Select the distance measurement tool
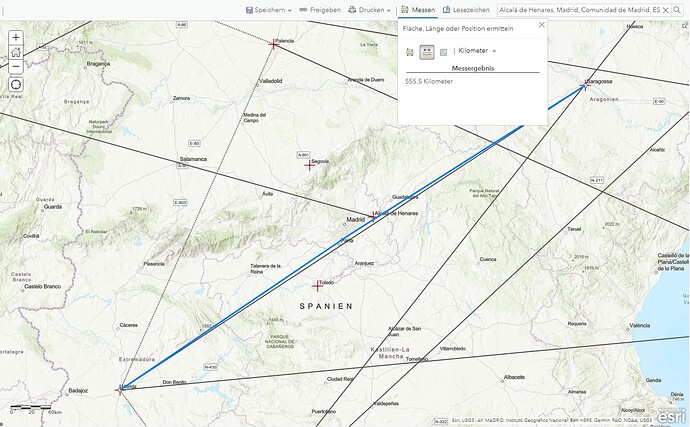 point(427,52)
